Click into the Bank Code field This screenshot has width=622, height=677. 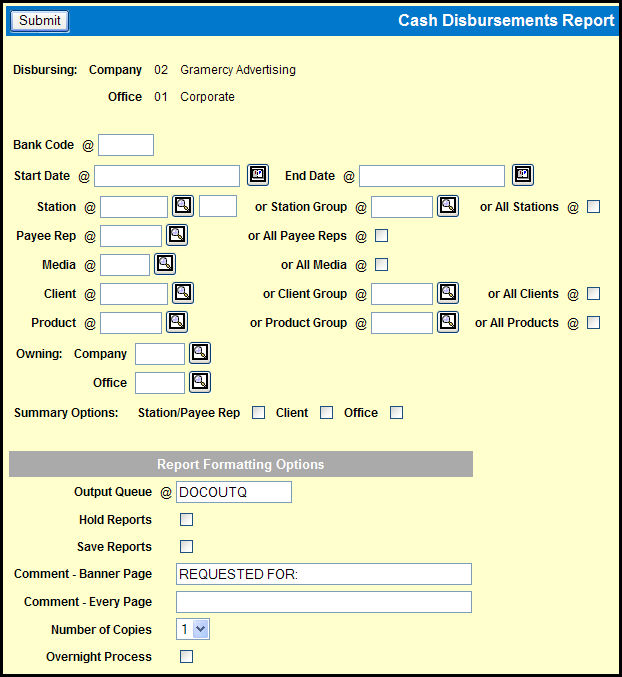(x=126, y=145)
